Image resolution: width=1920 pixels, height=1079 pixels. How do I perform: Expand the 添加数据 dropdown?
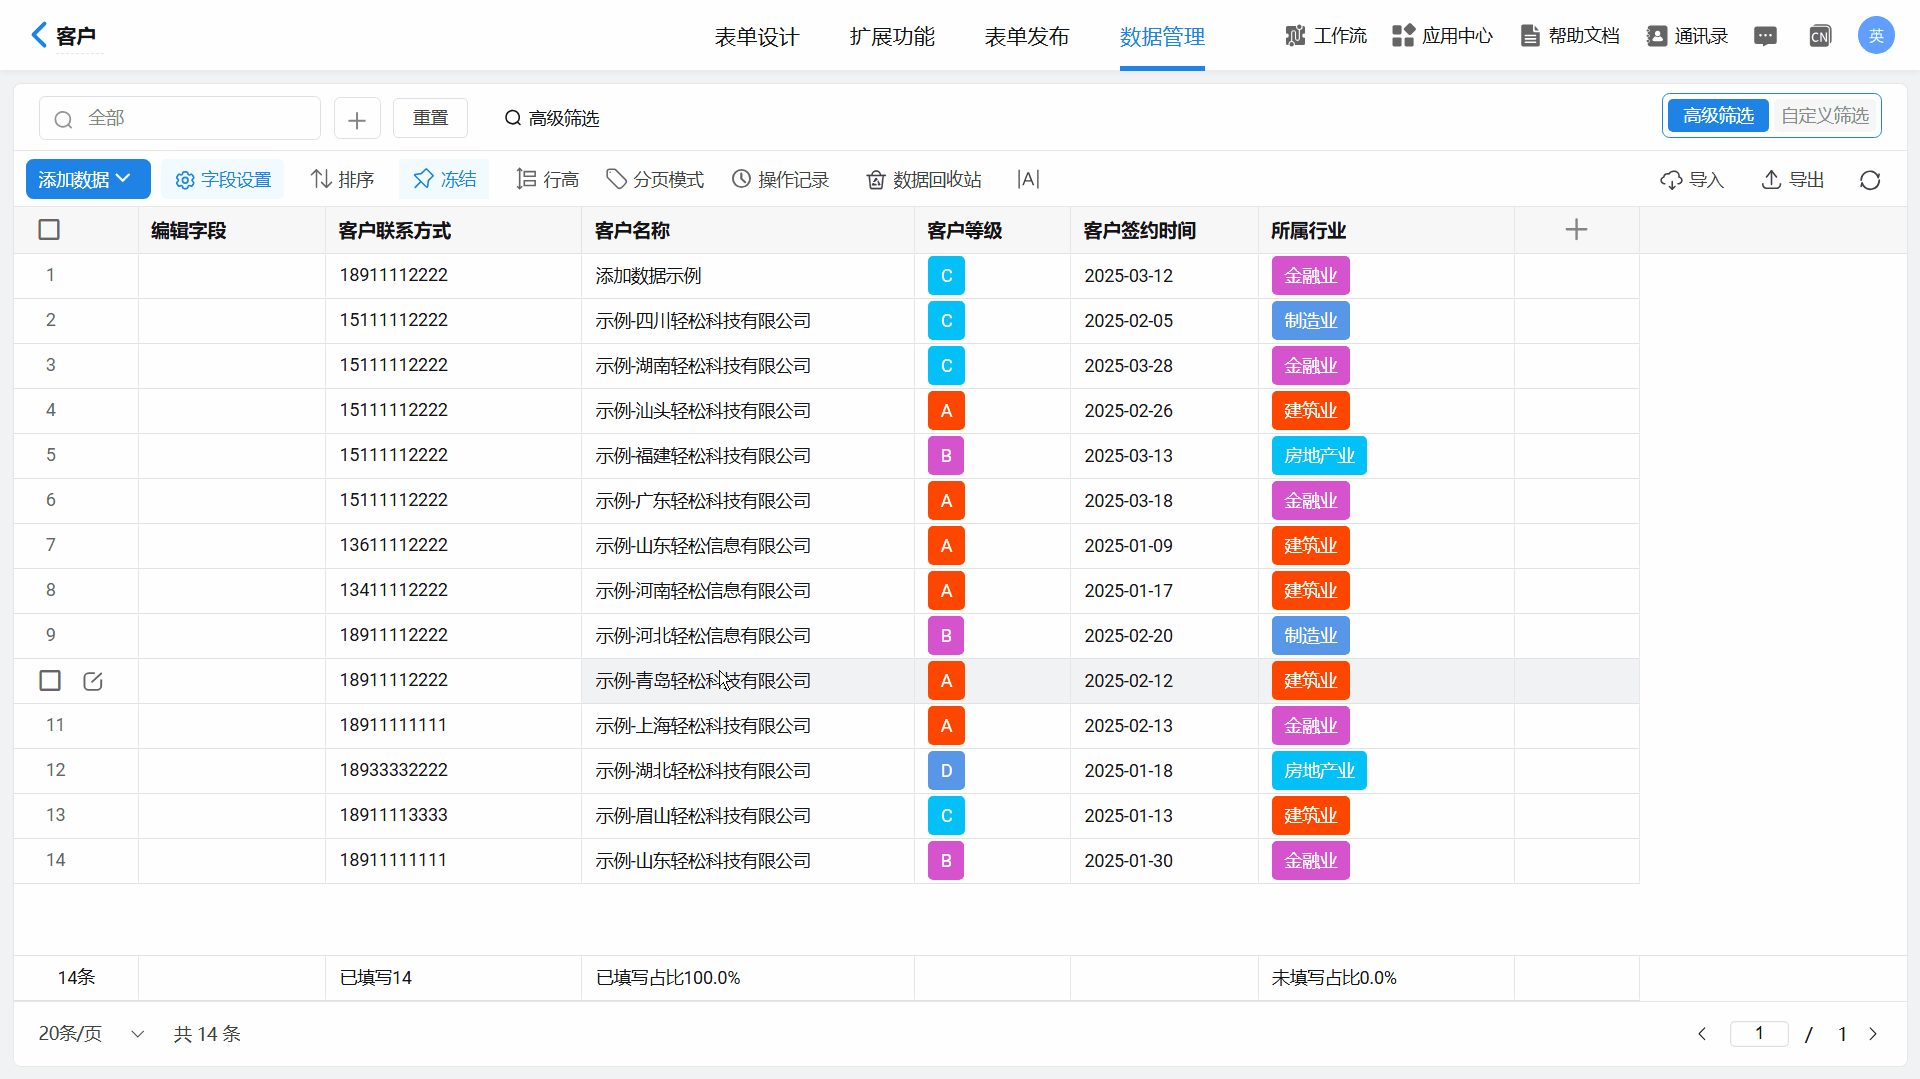[x=88, y=179]
